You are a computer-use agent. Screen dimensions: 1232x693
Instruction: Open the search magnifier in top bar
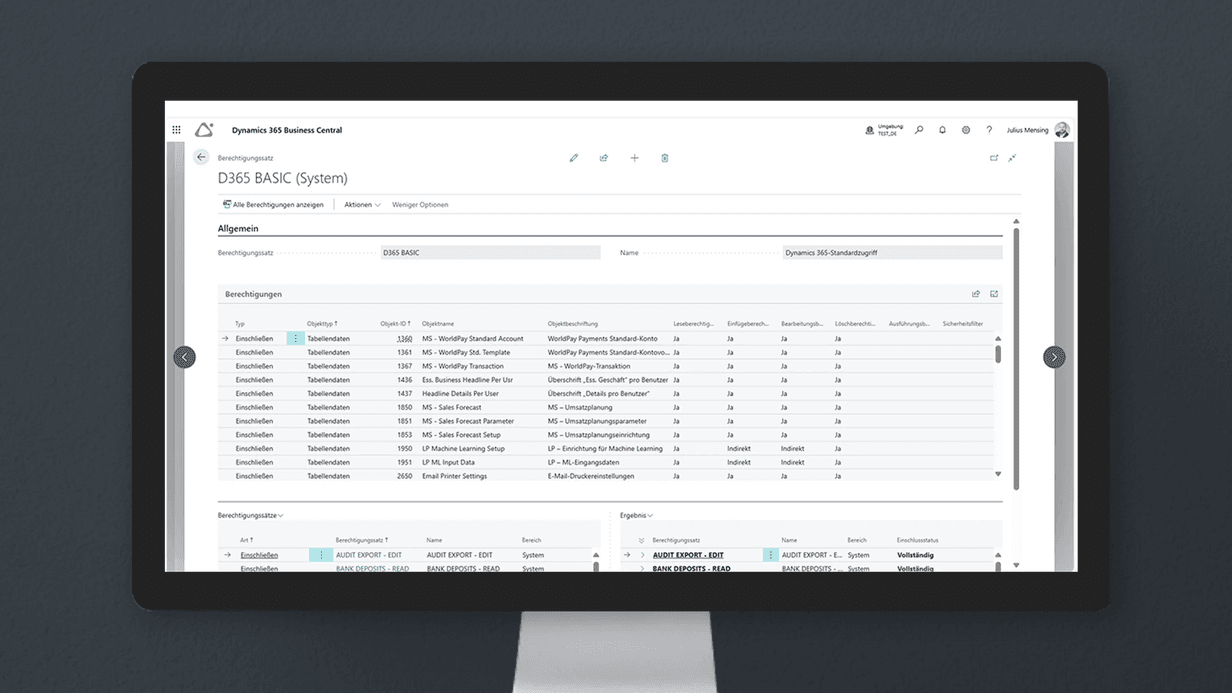[x=919, y=130]
